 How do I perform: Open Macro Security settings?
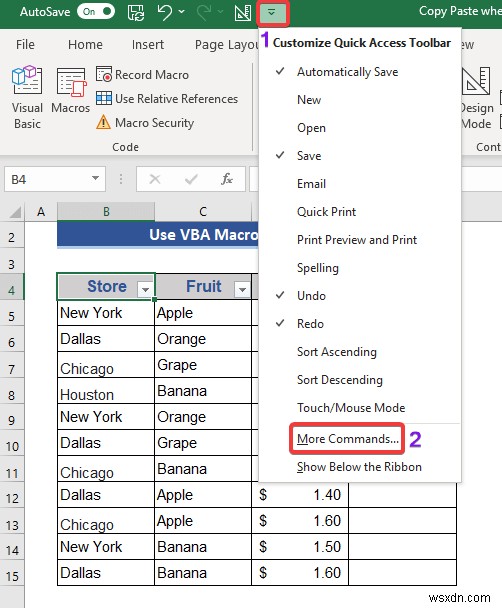[145, 123]
